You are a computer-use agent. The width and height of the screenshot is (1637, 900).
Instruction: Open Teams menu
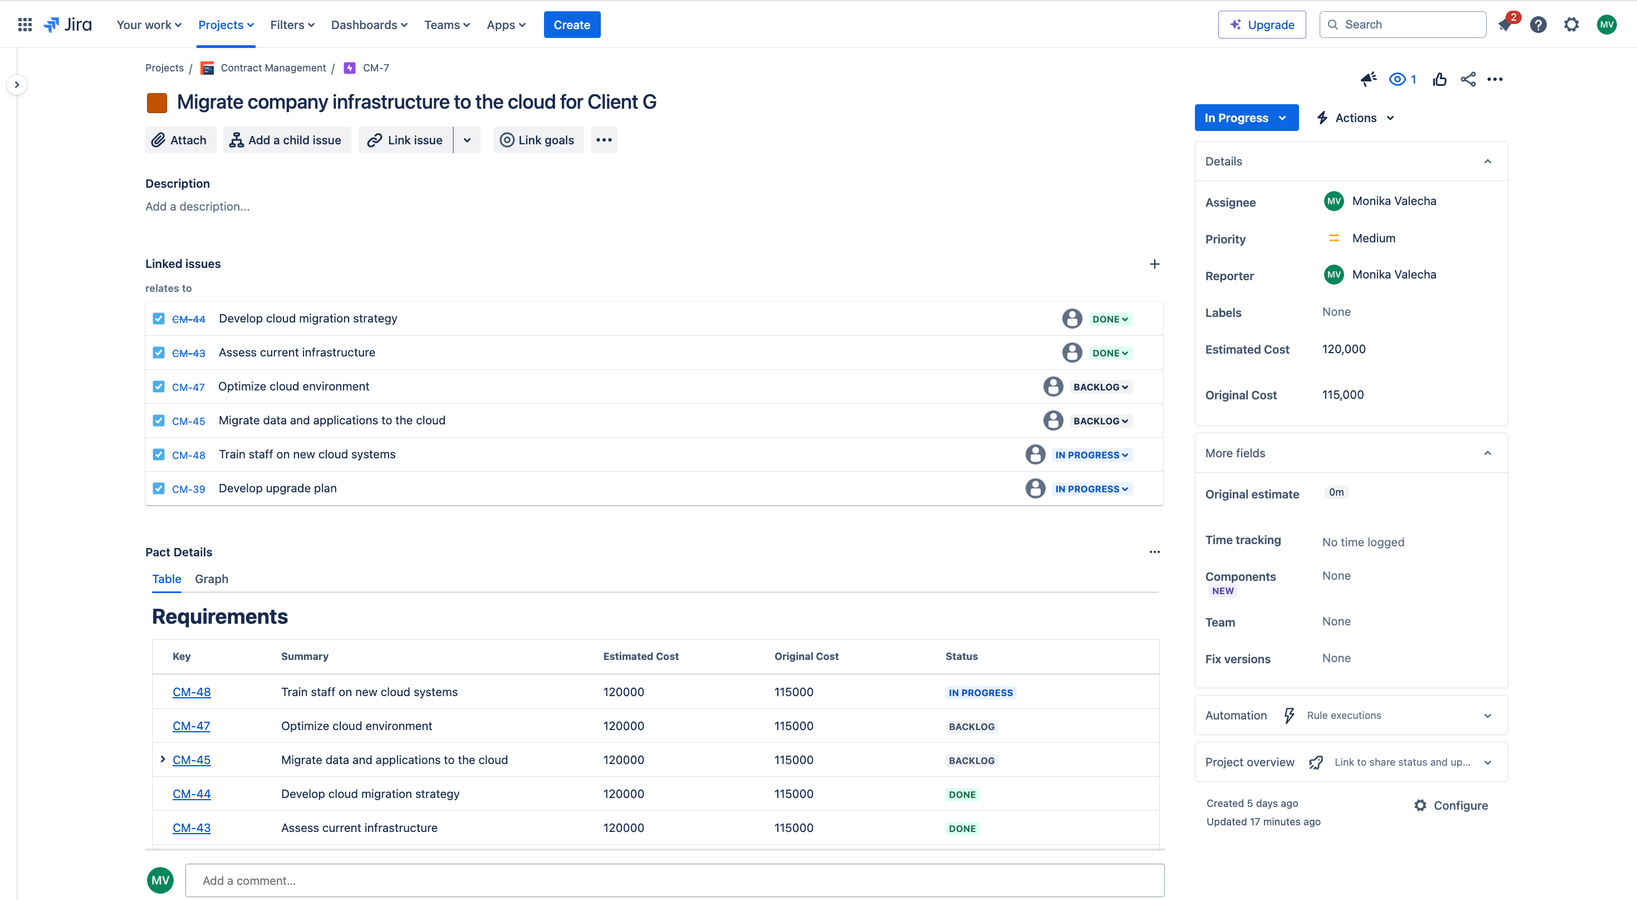tap(447, 25)
